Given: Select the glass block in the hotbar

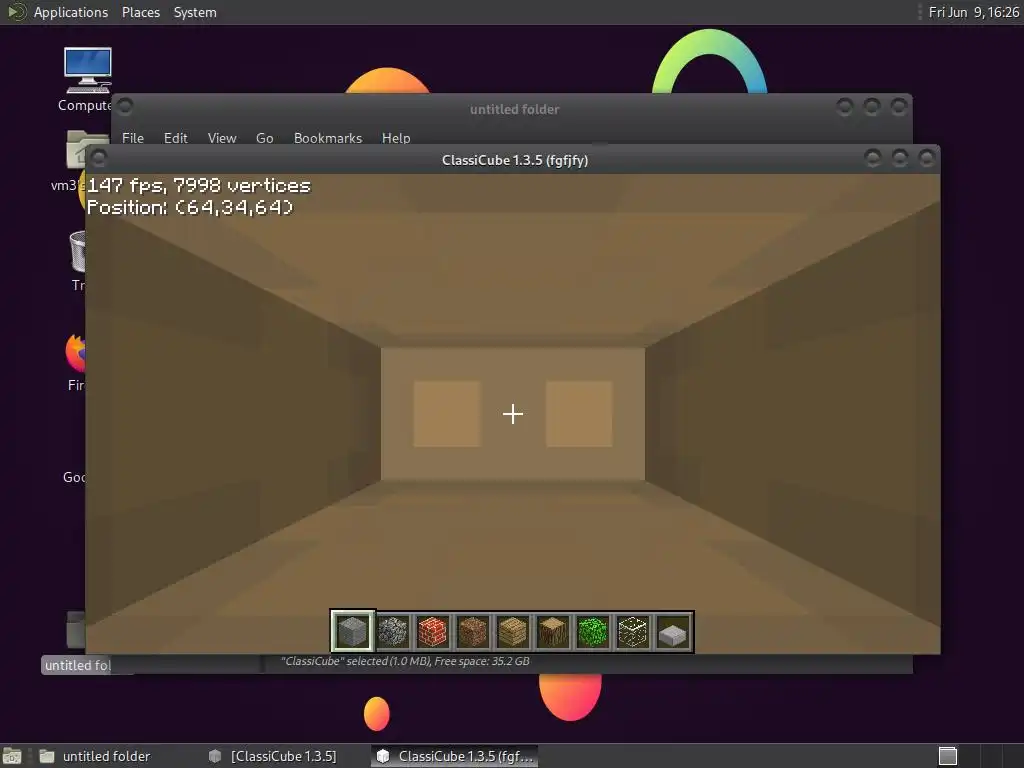Looking at the screenshot, I should point(632,632).
